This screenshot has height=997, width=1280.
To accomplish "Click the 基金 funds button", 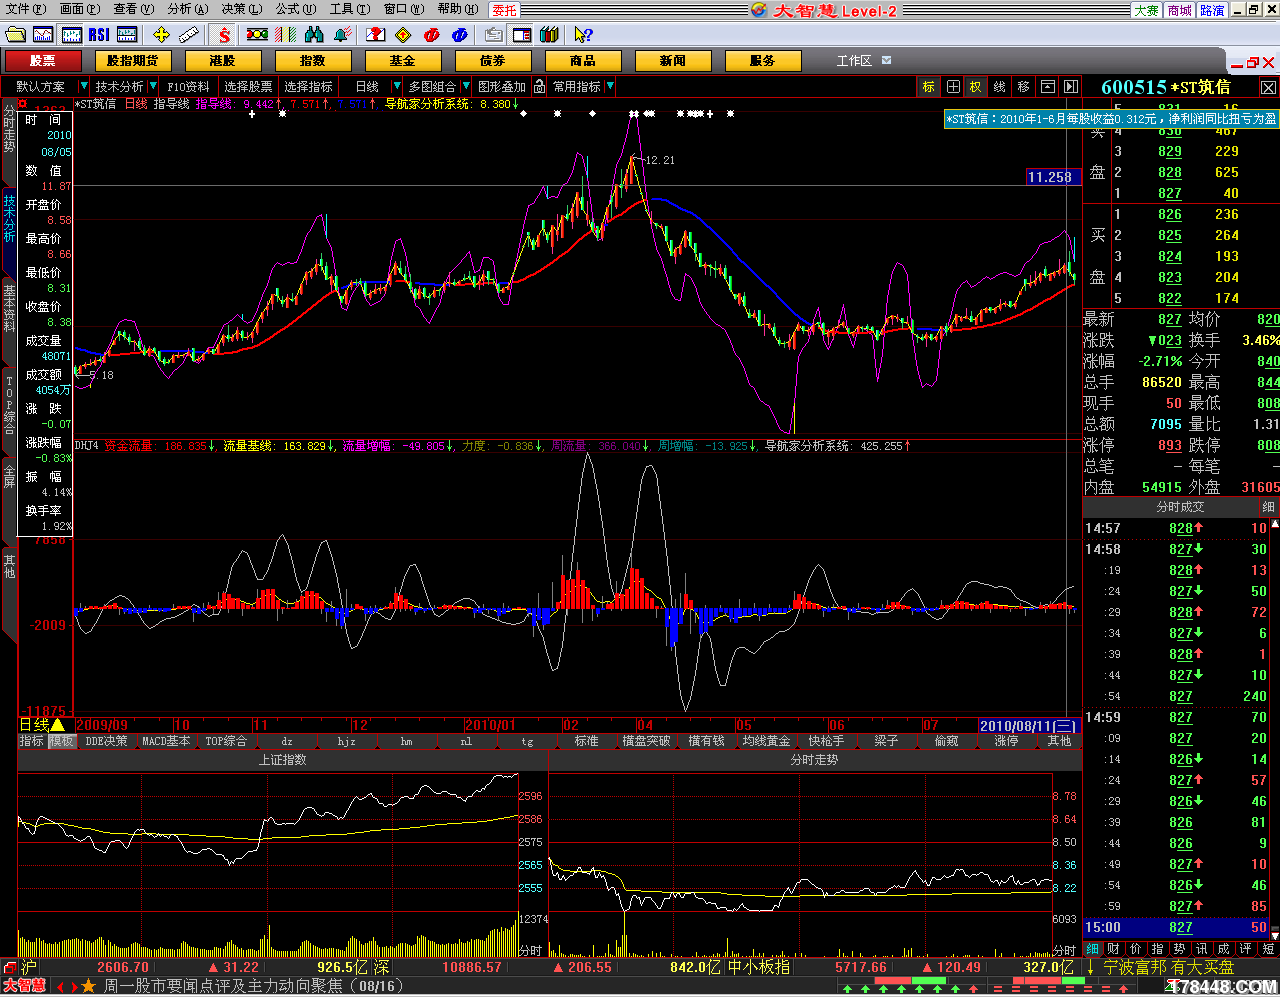I will coord(402,61).
